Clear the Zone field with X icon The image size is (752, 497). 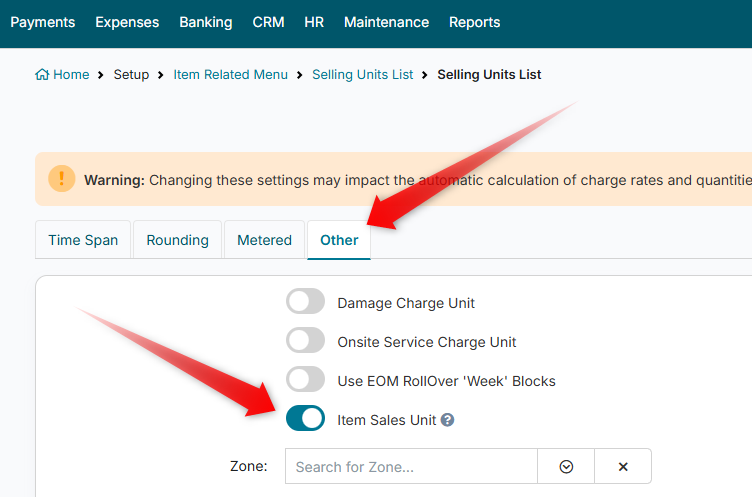point(623,467)
